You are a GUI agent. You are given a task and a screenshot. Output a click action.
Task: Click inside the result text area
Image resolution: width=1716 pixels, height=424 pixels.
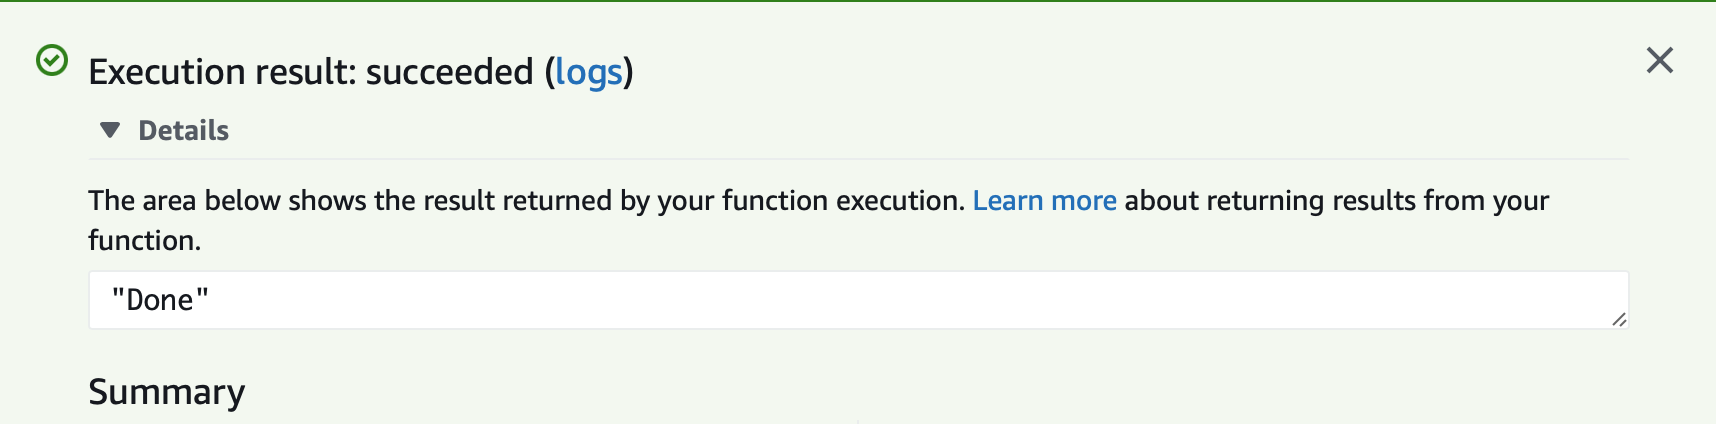859,300
